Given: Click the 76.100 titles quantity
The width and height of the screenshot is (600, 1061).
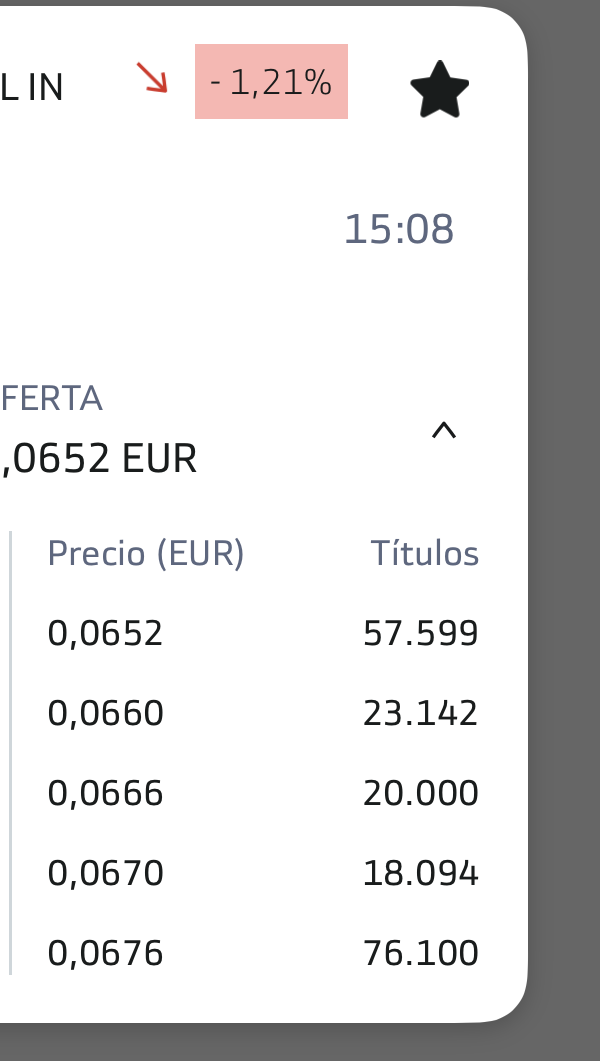Looking at the screenshot, I should (421, 953).
